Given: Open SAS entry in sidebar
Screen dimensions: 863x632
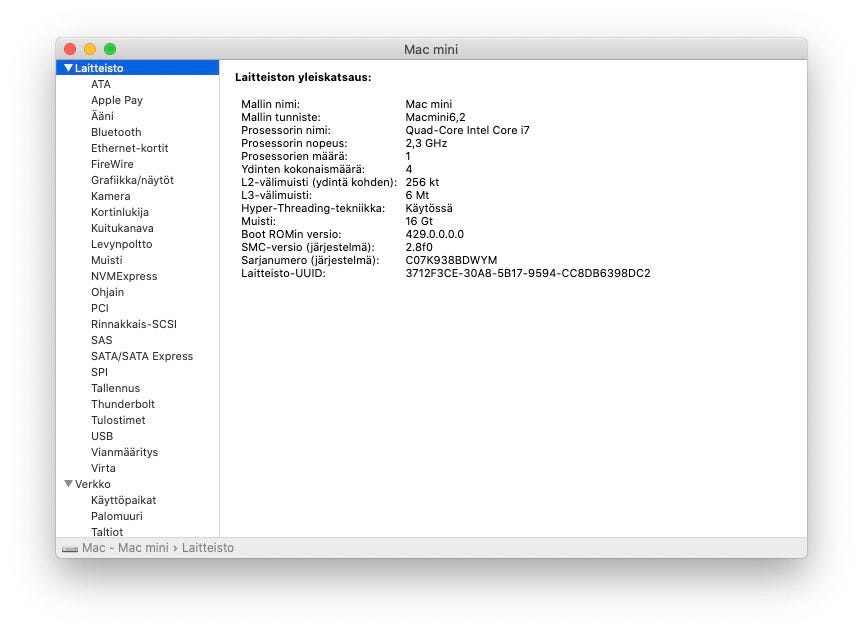Looking at the screenshot, I should 101,340.
